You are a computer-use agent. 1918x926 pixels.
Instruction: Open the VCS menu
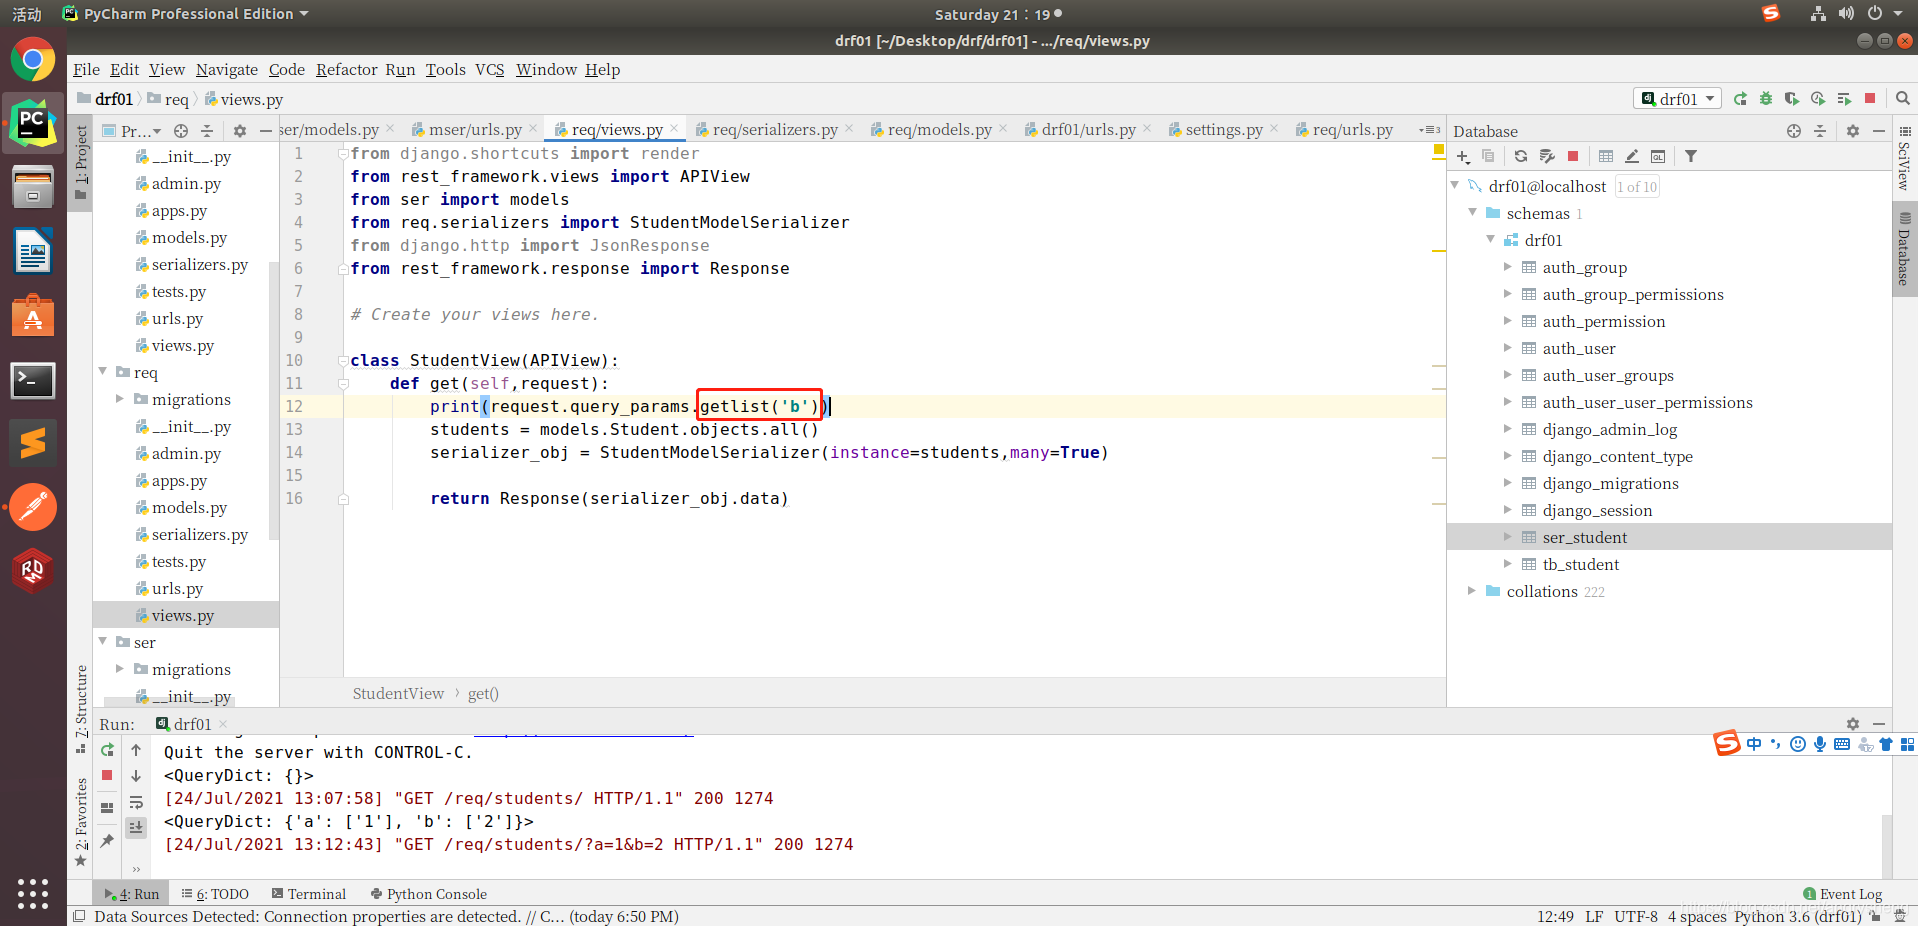click(489, 69)
